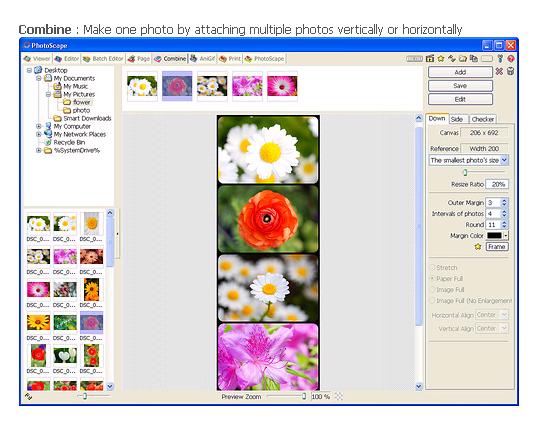The image size is (549, 446).
Task: Click the yellow star icon beside Frame
Action: [478, 247]
